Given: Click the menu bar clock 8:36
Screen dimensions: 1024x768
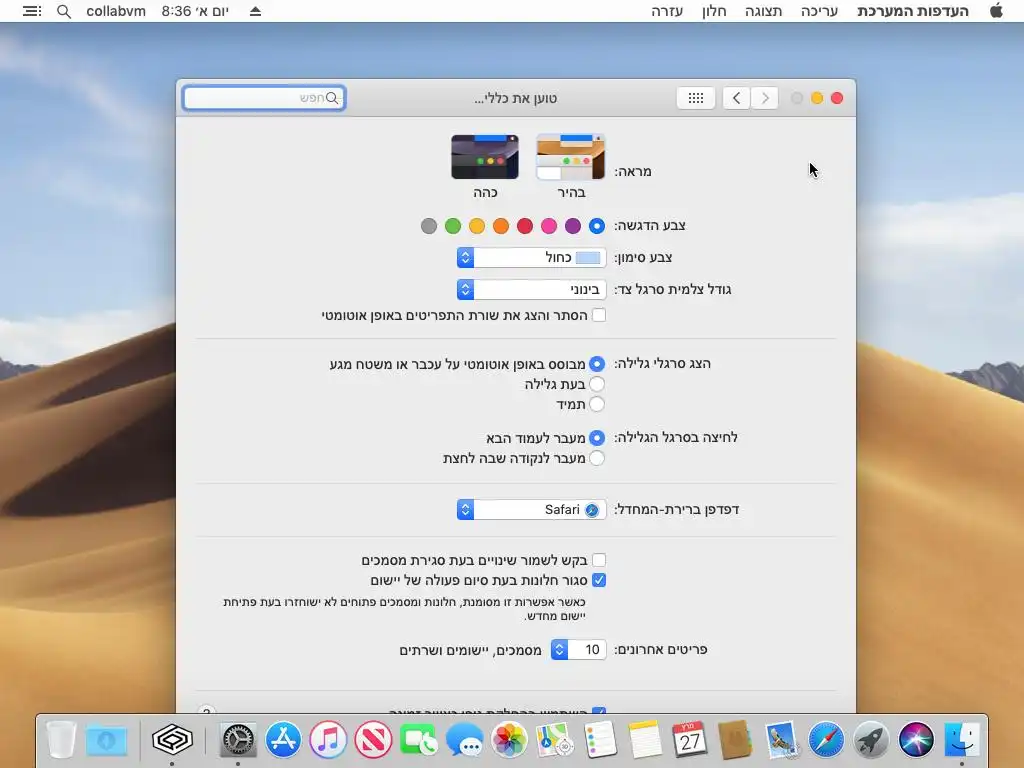Looking at the screenshot, I should [195, 11].
